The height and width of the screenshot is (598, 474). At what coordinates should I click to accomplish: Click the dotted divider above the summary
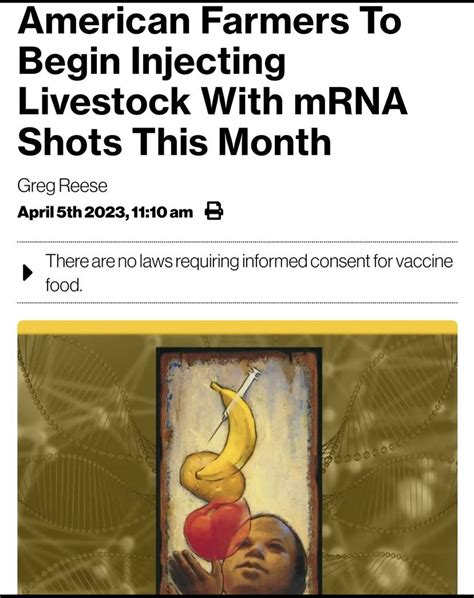237,242
